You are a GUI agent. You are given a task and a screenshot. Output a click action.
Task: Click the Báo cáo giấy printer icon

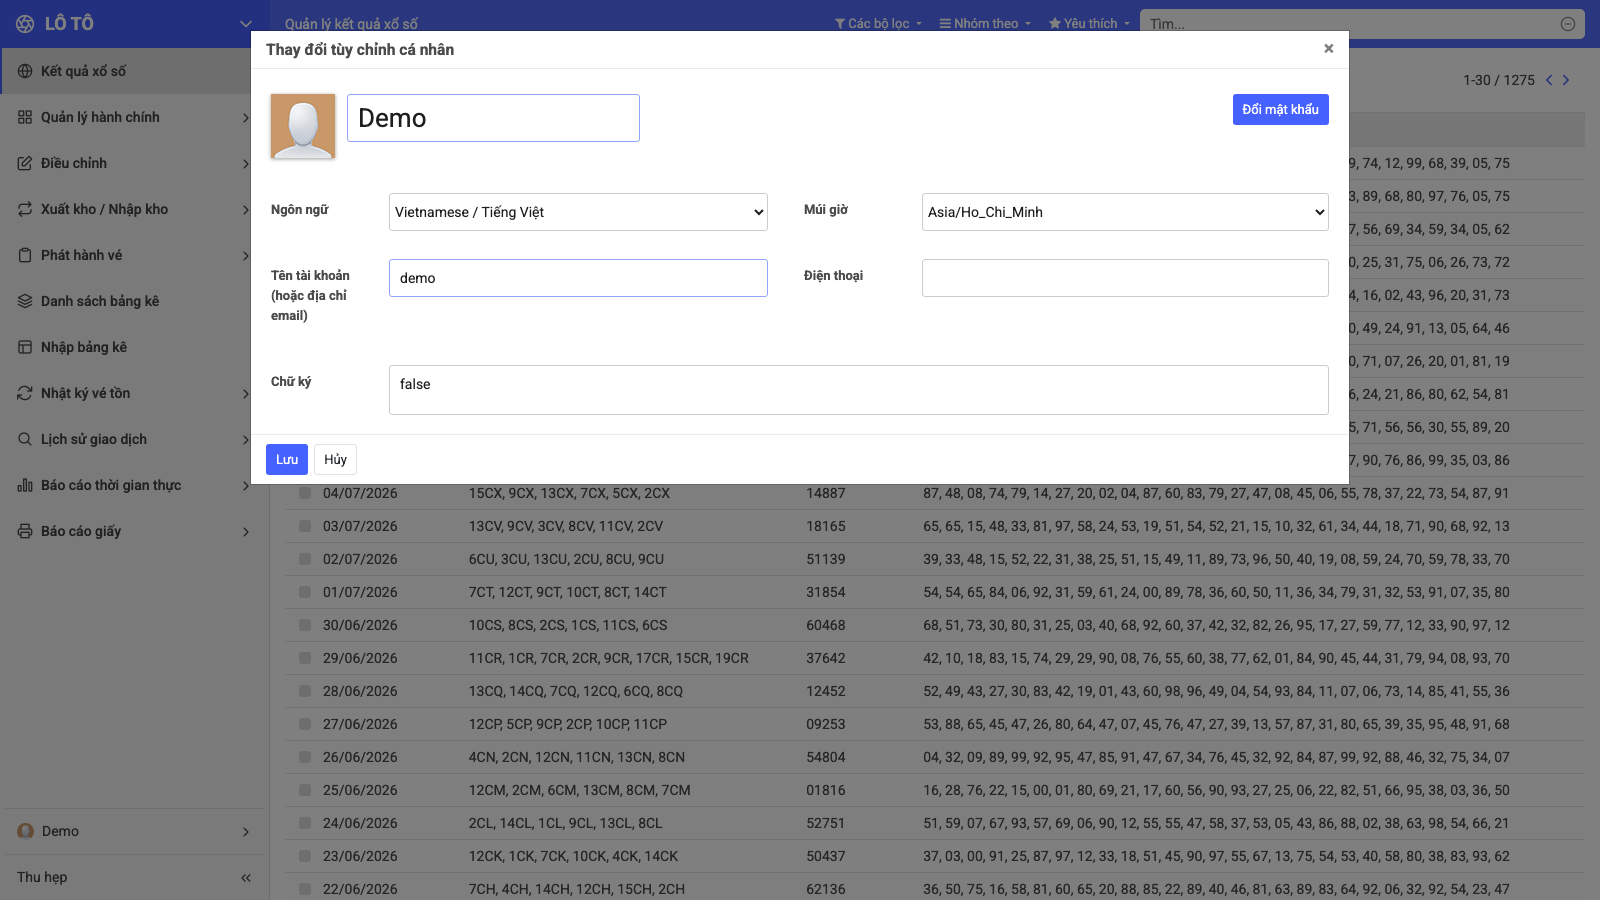pos(25,531)
